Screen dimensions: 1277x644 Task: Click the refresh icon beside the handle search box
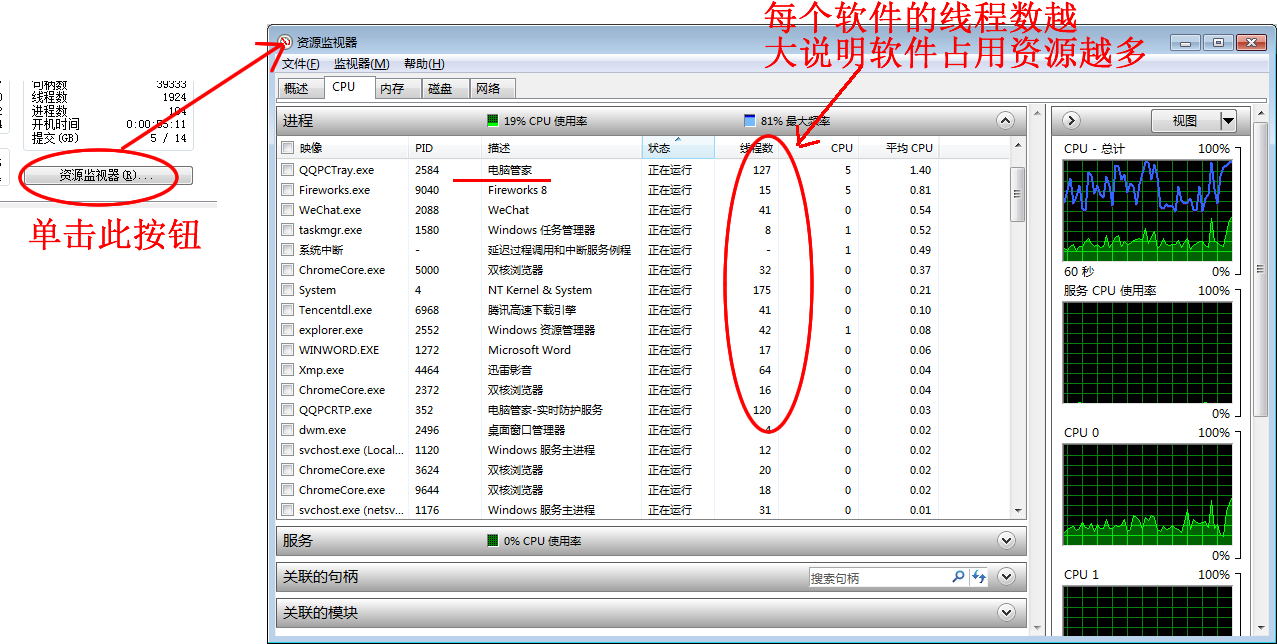(979, 576)
